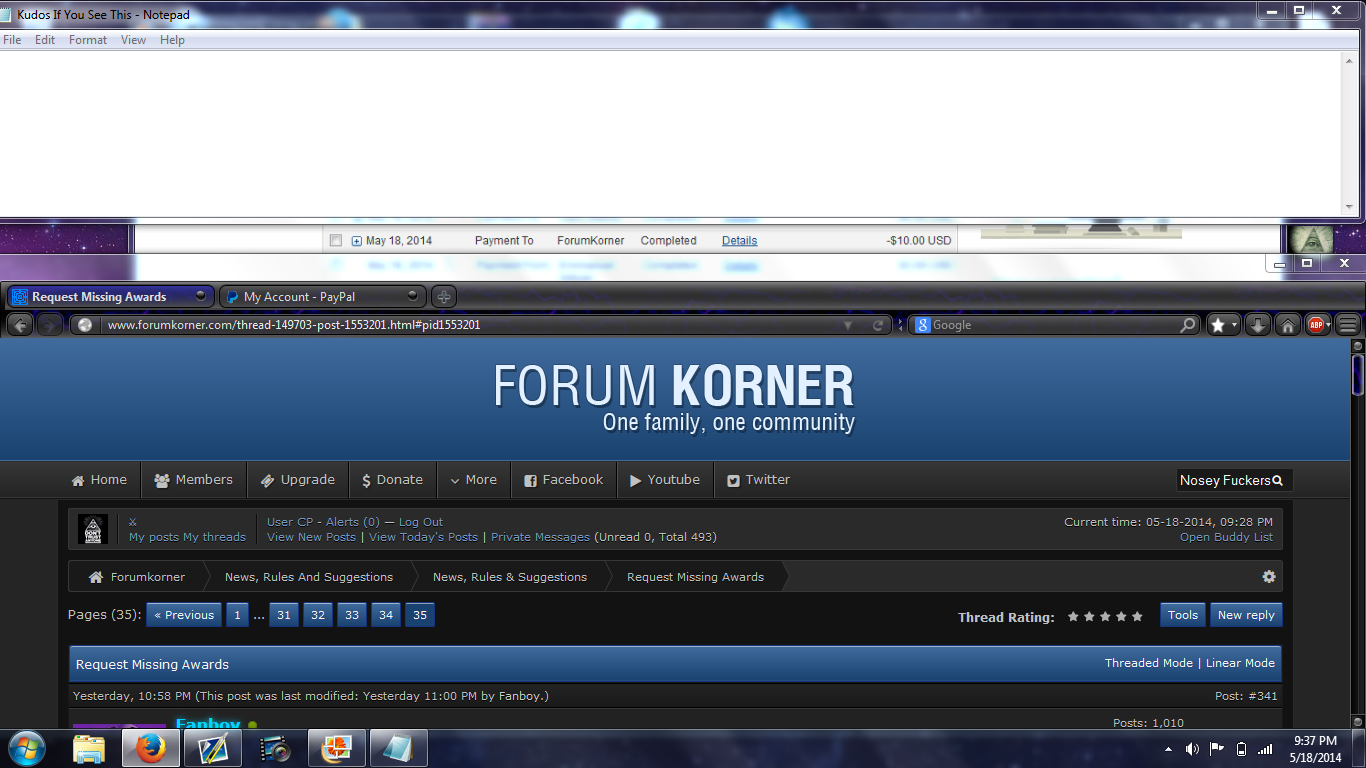Switch to the My Account - PayPal tab
1366x768 pixels.
[x=322, y=297]
